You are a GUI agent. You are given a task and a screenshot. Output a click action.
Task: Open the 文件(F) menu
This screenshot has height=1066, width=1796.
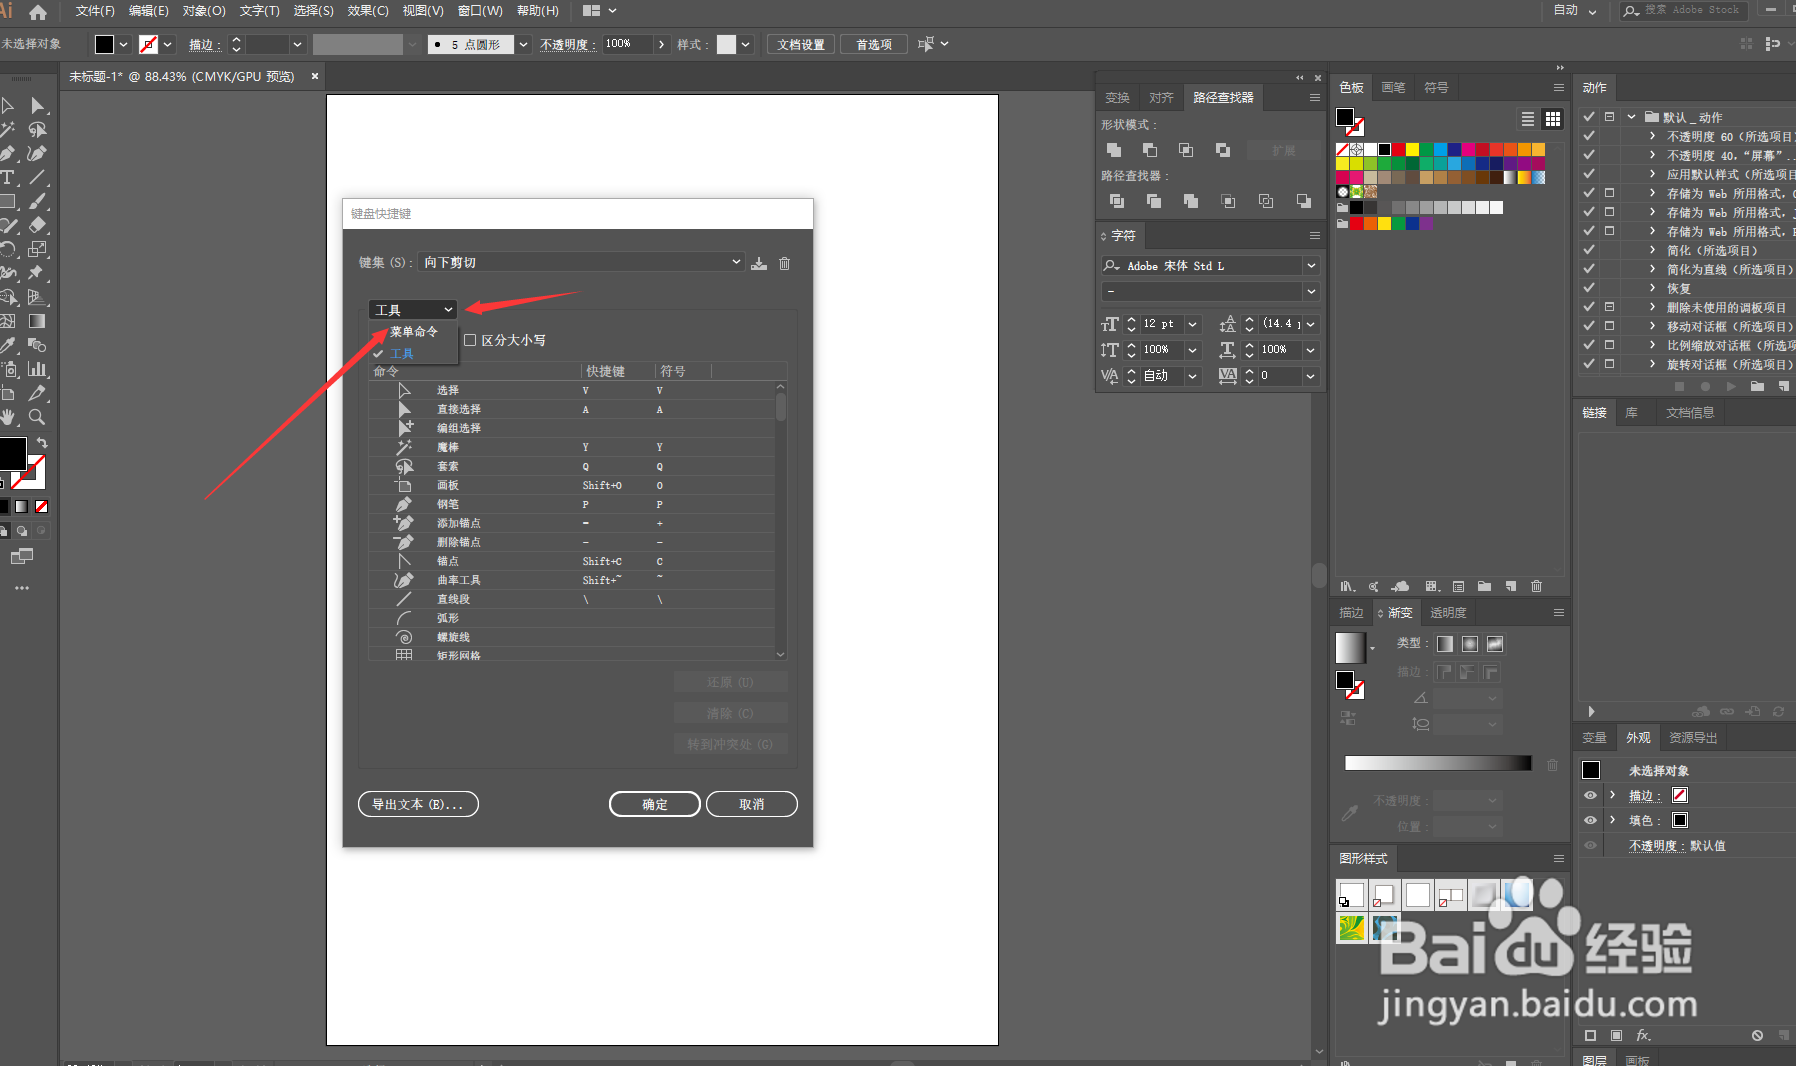pyautogui.click(x=95, y=11)
